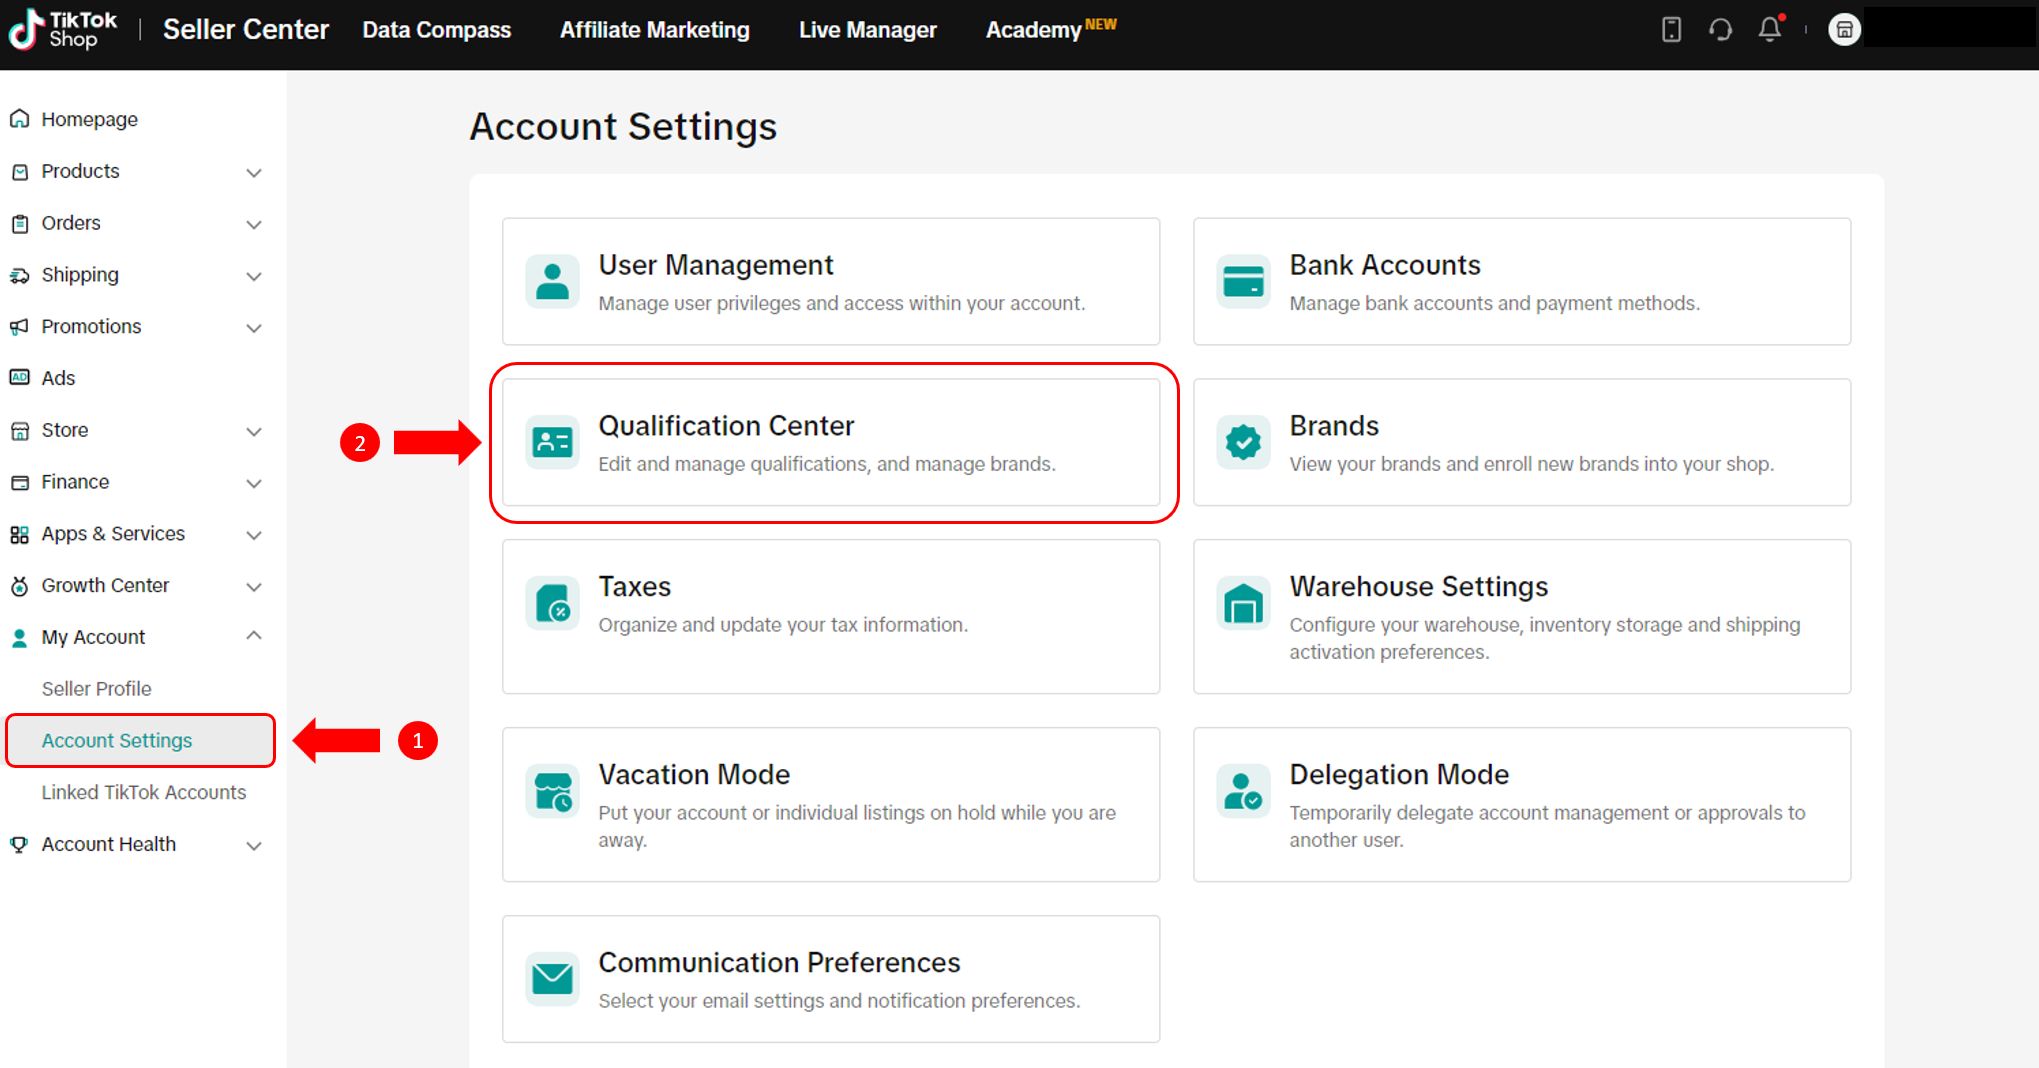This screenshot has height=1068, width=2039.
Task: Click the Warehouse Settings building icon
Action: click(x=1243, y=604)
